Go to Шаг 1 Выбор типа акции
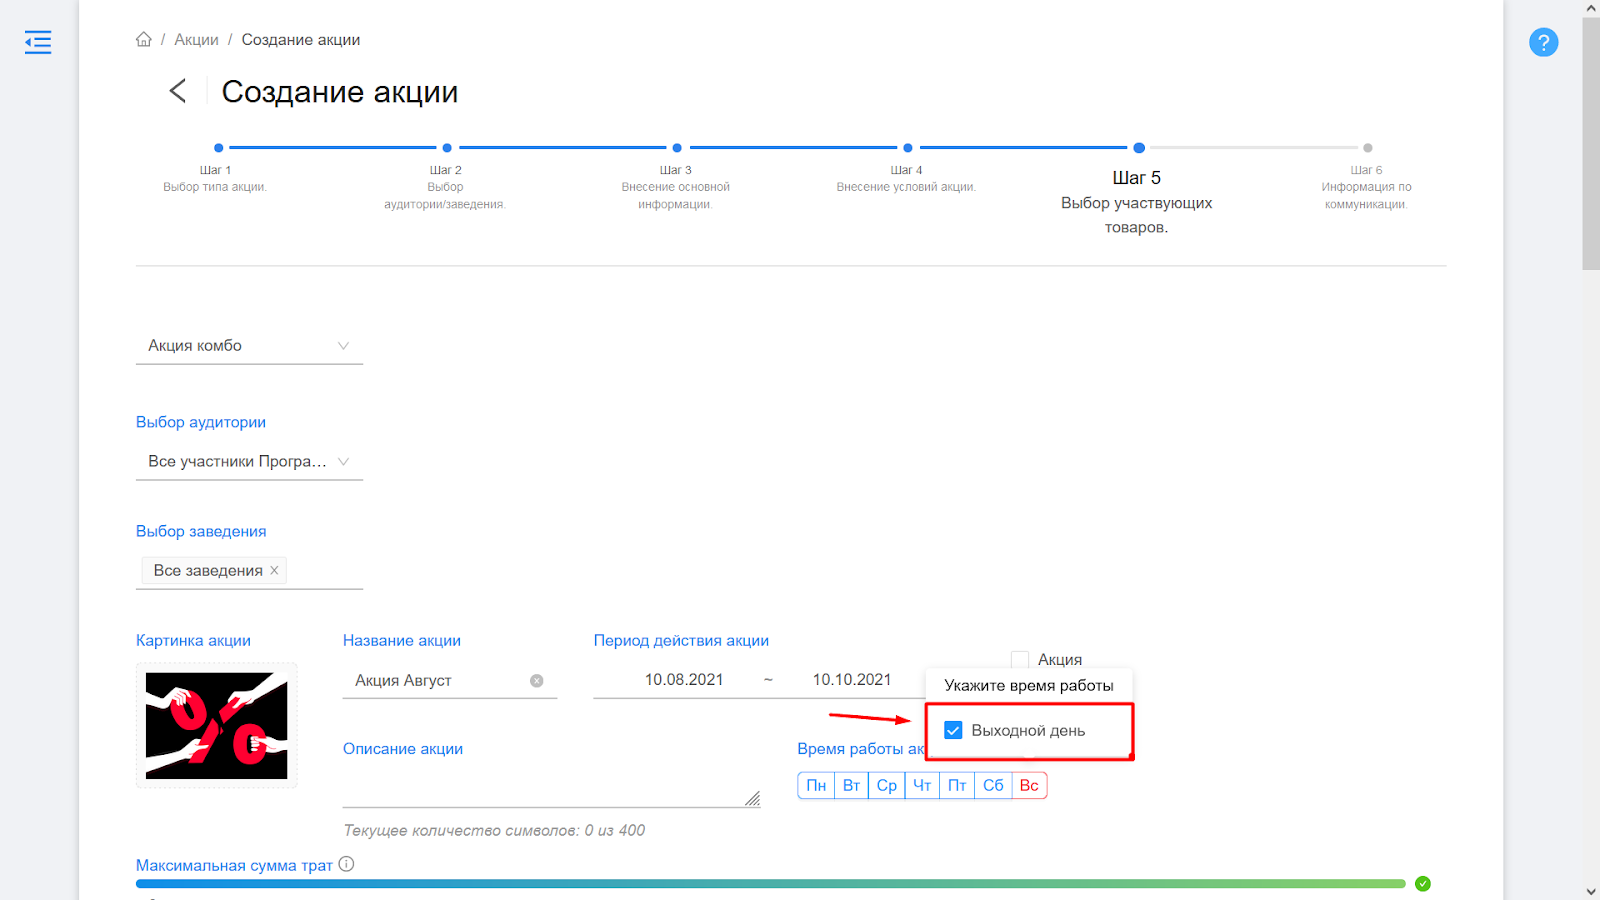This screenshot has height=900, width=1600. [x=216, y=170]
